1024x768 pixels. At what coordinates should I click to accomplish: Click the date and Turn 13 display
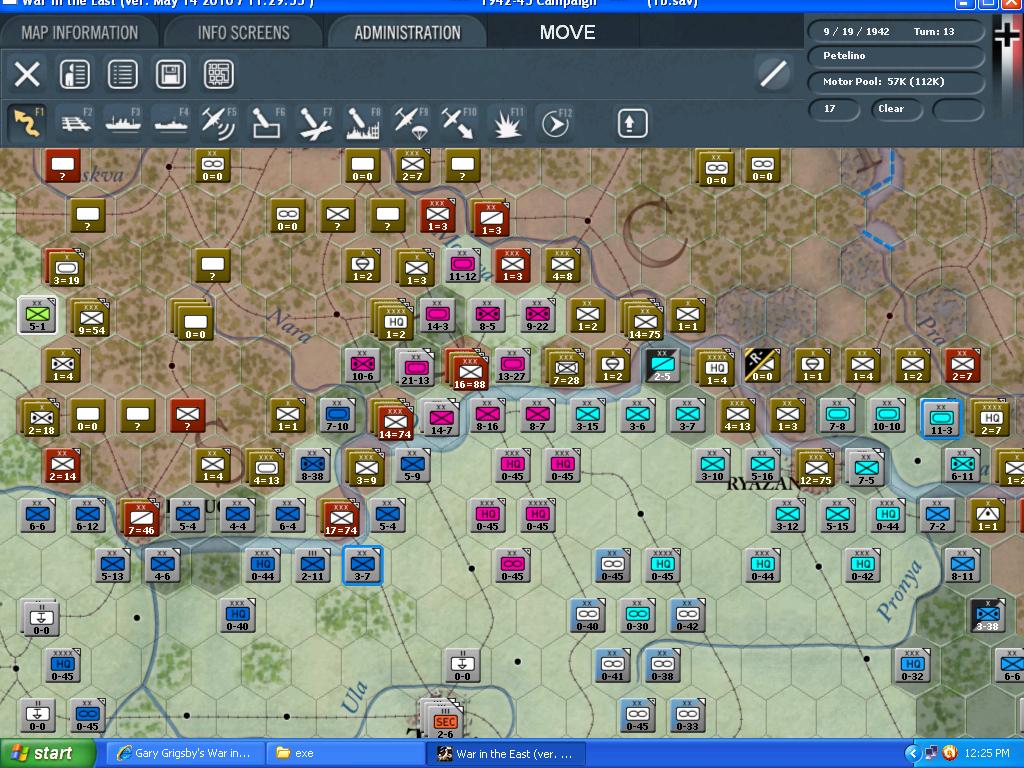pyautogui.click(x=896, y=31)
